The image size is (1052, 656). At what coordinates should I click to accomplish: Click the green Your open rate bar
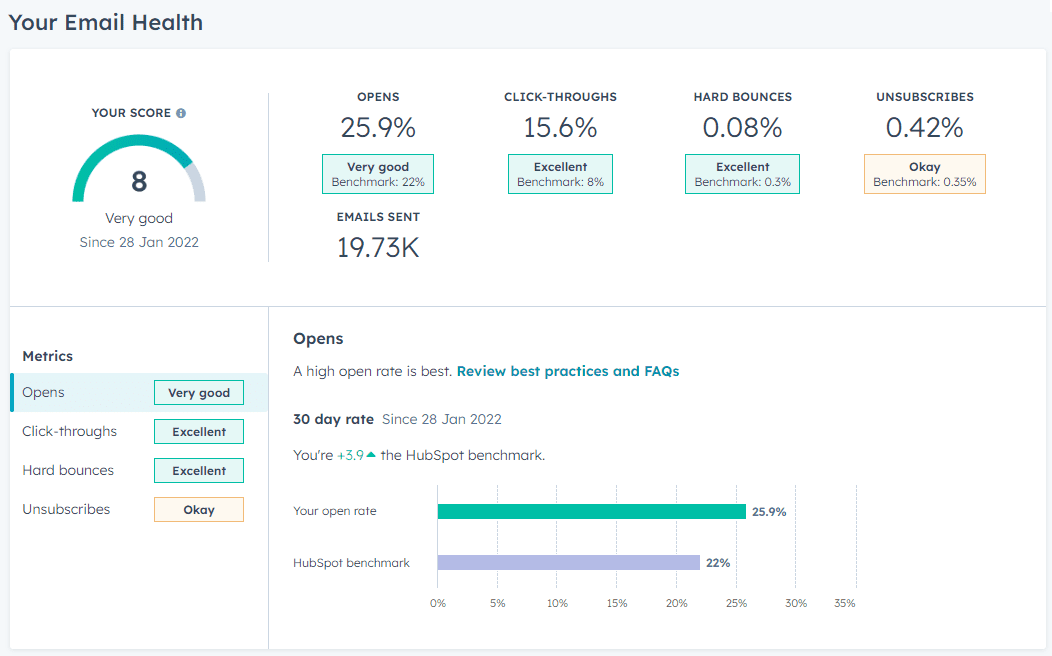(x=592, y=511)
